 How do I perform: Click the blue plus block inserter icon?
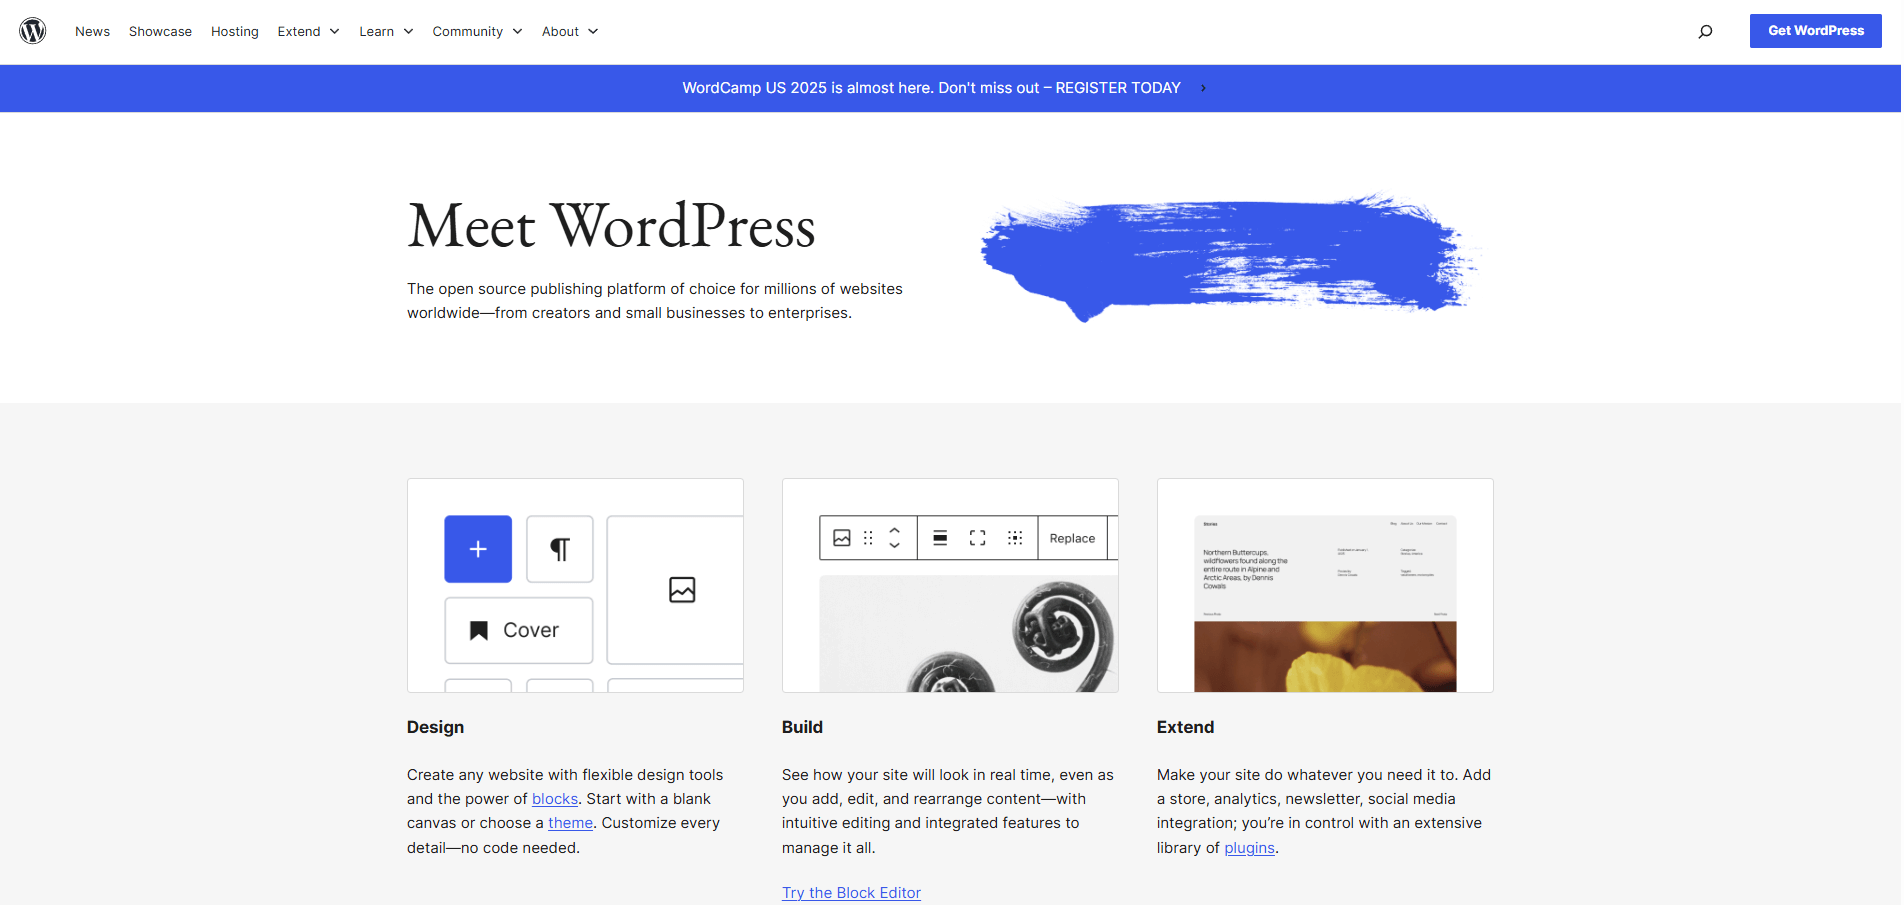pyautogui.click(x=478, y=549)
